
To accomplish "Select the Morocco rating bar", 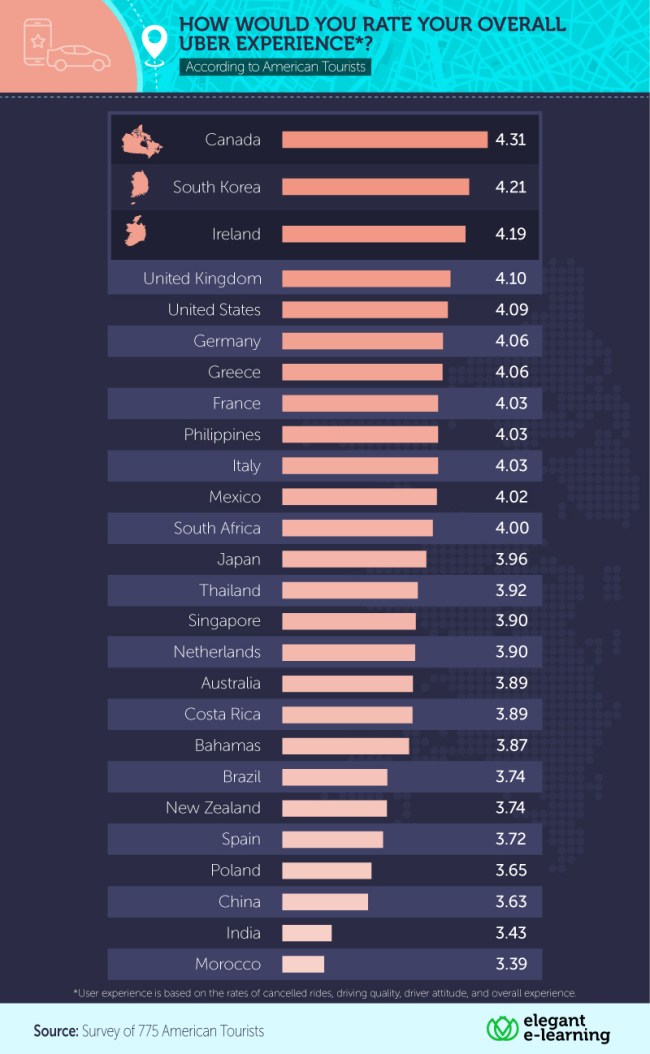I will tap(303, 964).
